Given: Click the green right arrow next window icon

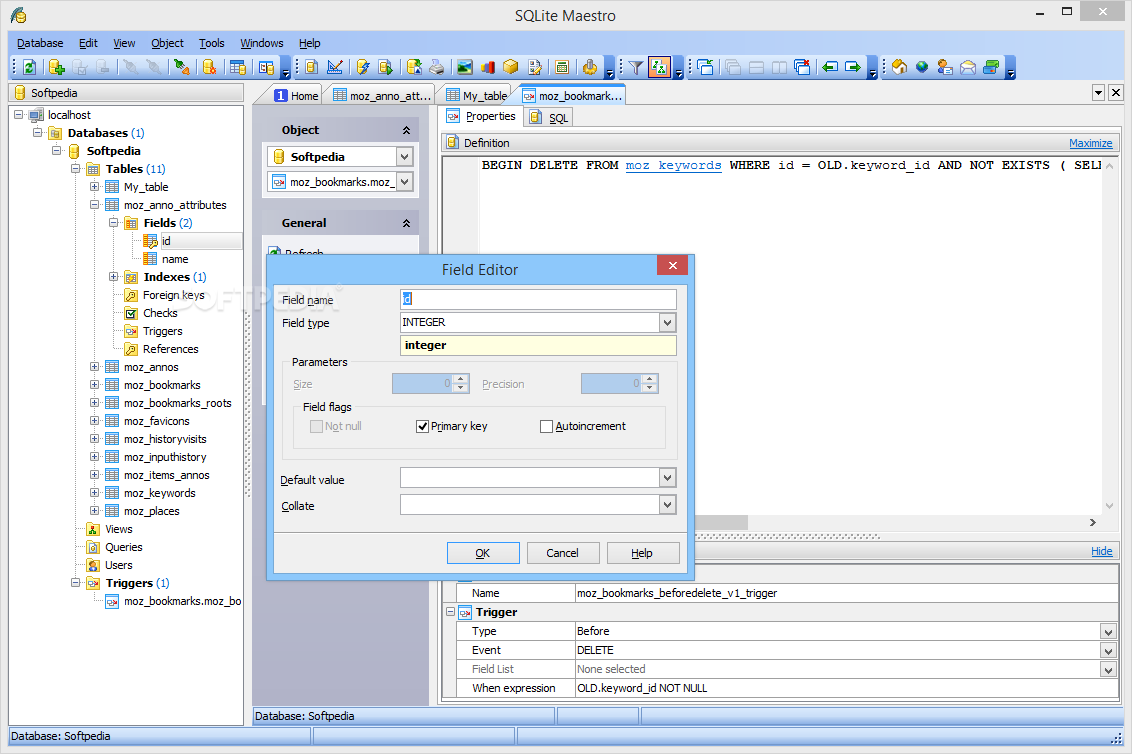Looking at the screenshot, I should click(853, 67).
